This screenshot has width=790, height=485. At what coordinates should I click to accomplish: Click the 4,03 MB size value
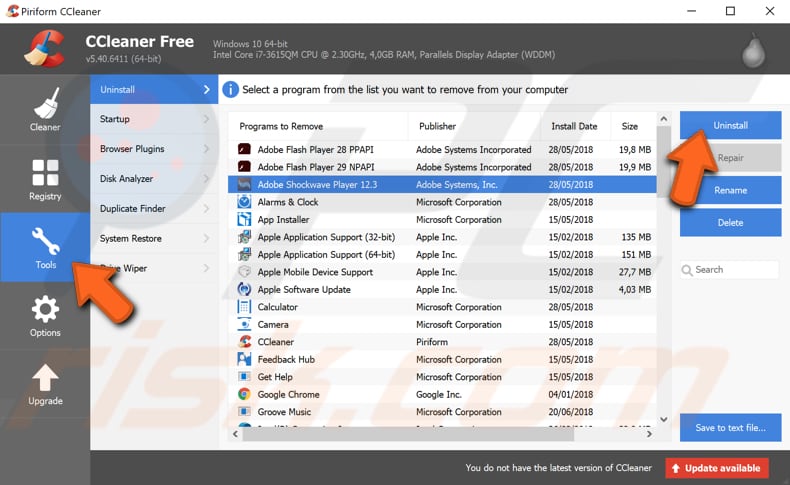point(635,290)
